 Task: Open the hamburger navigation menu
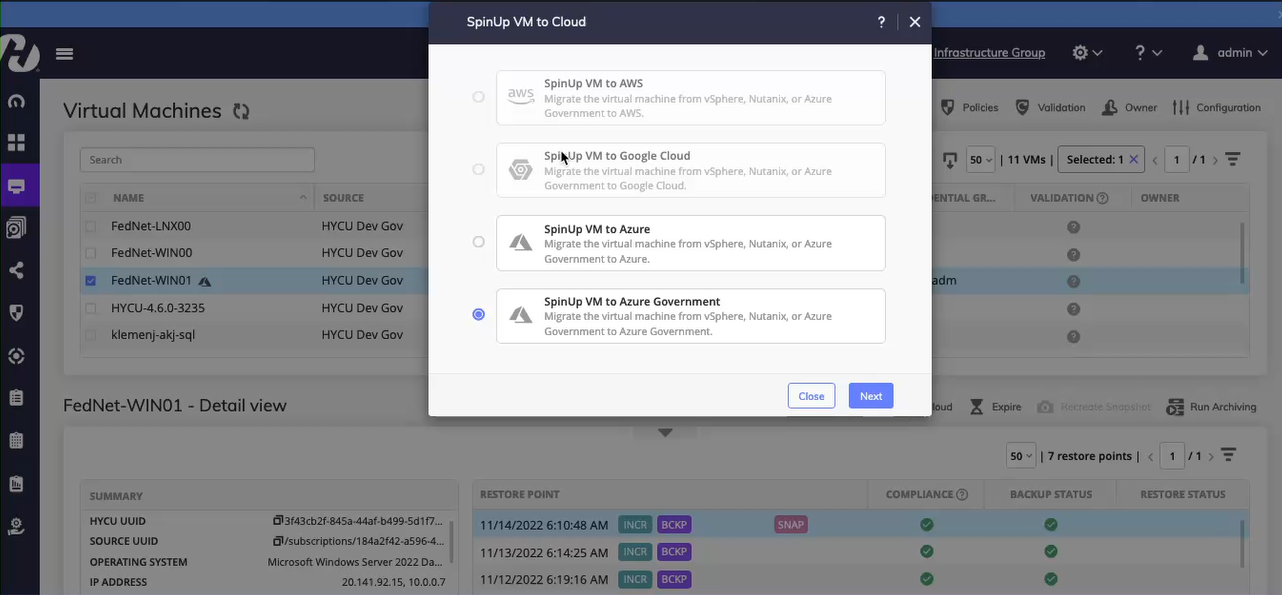pos(64,54)
